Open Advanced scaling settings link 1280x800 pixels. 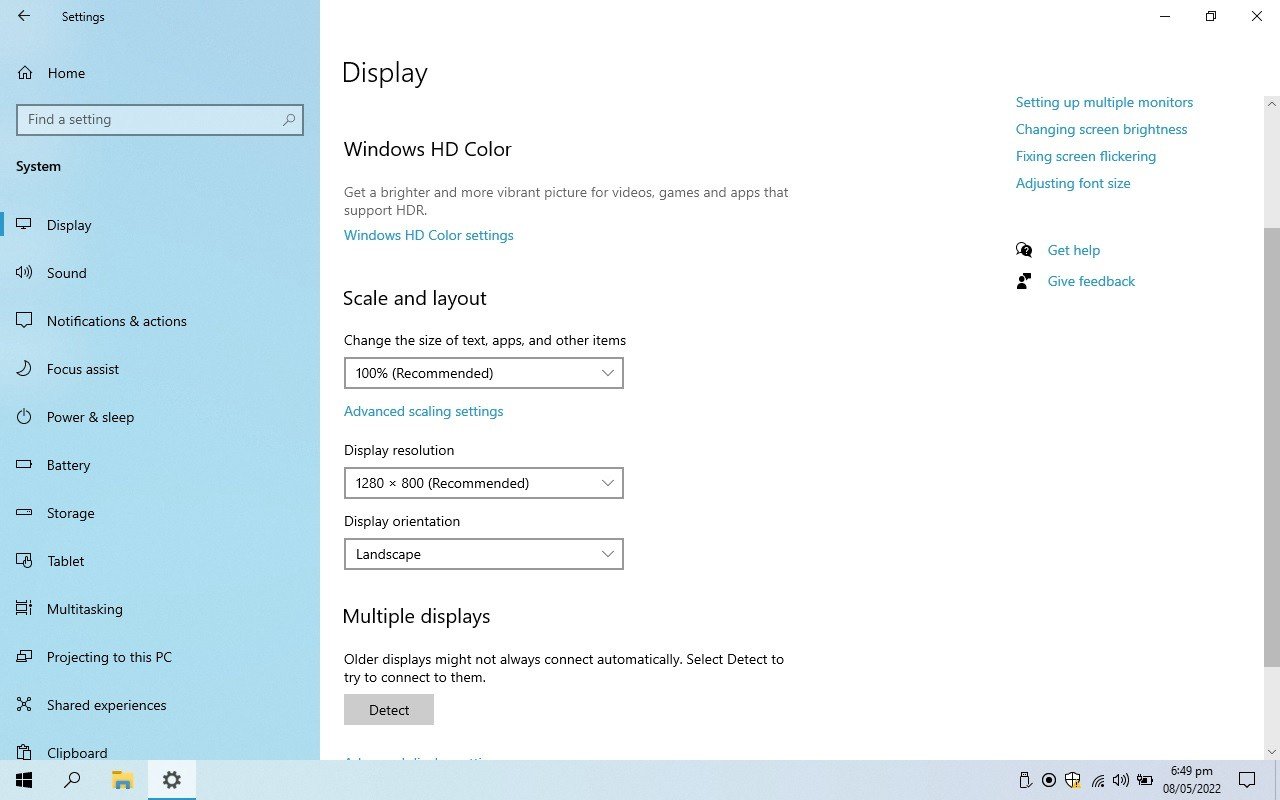click(x=423, y=411)
